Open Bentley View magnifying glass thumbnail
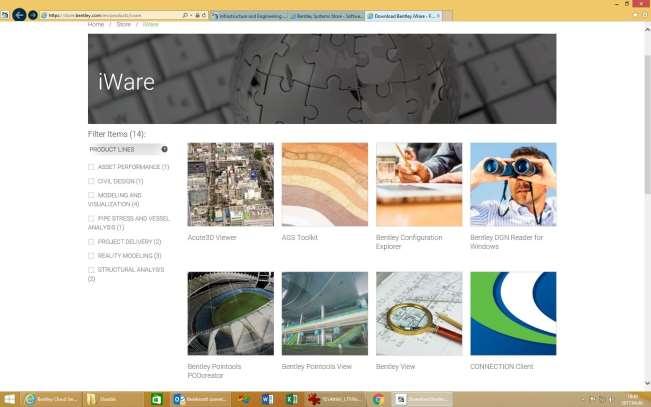 (x=419, y=314)
